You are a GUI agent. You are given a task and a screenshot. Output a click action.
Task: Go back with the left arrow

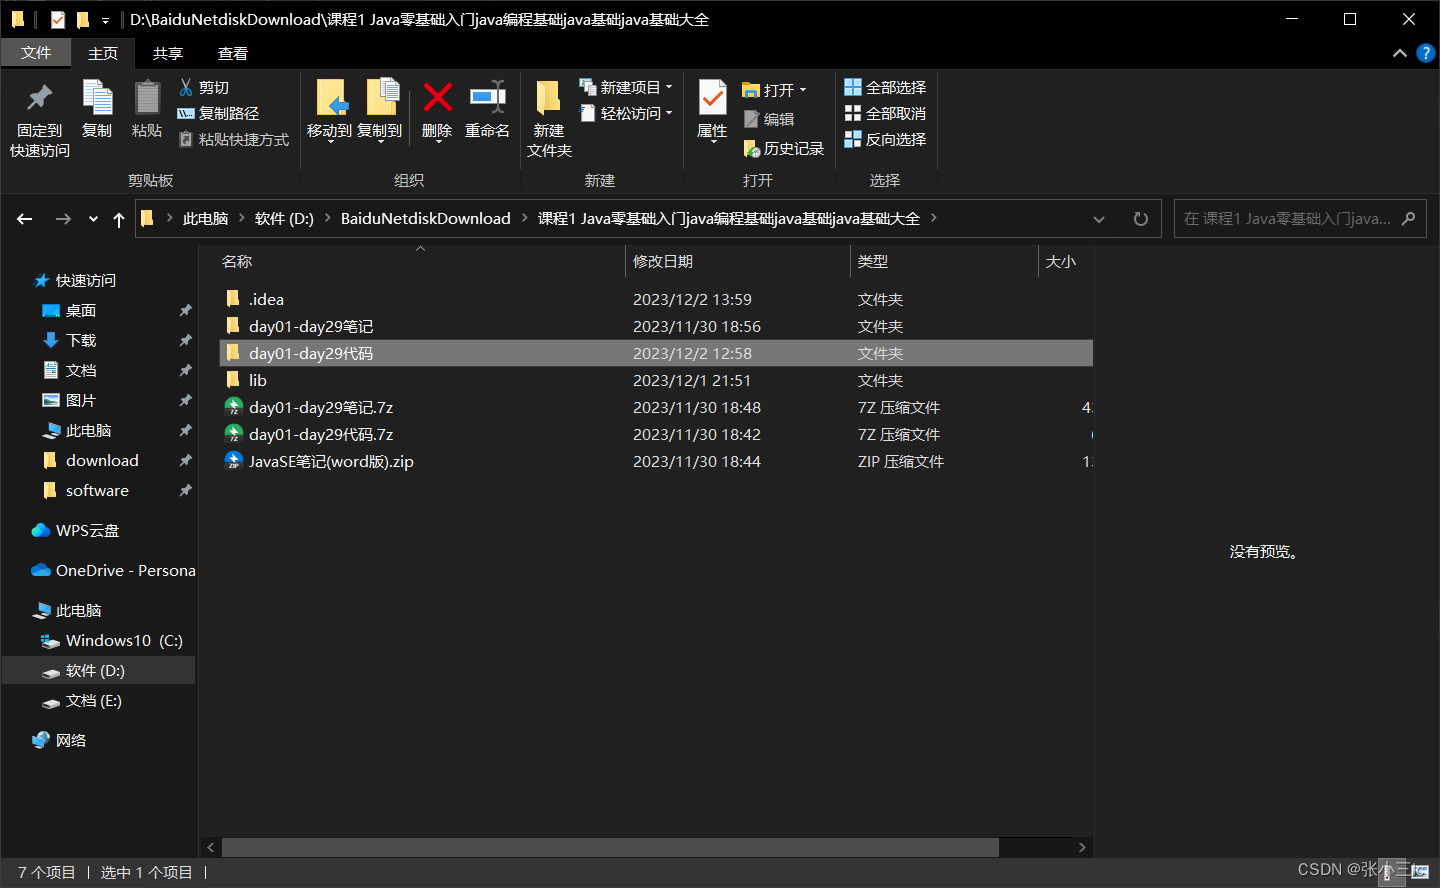(x=25, y=219)
